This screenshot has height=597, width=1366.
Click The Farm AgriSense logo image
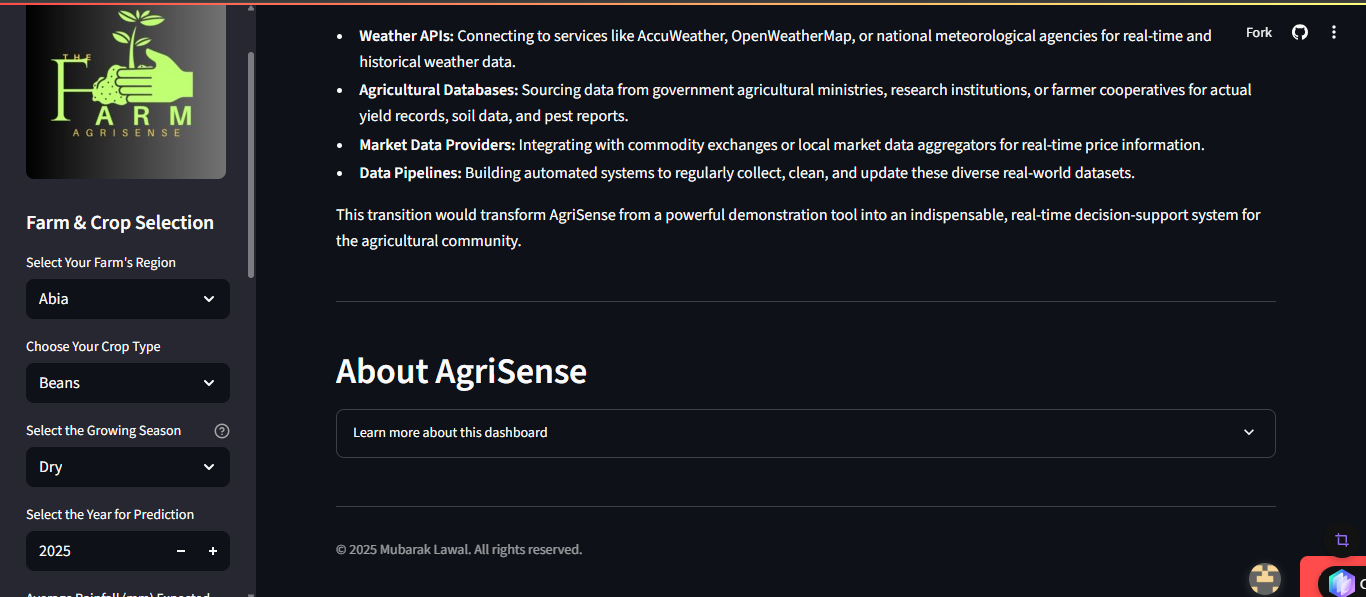tap(126, 92)
